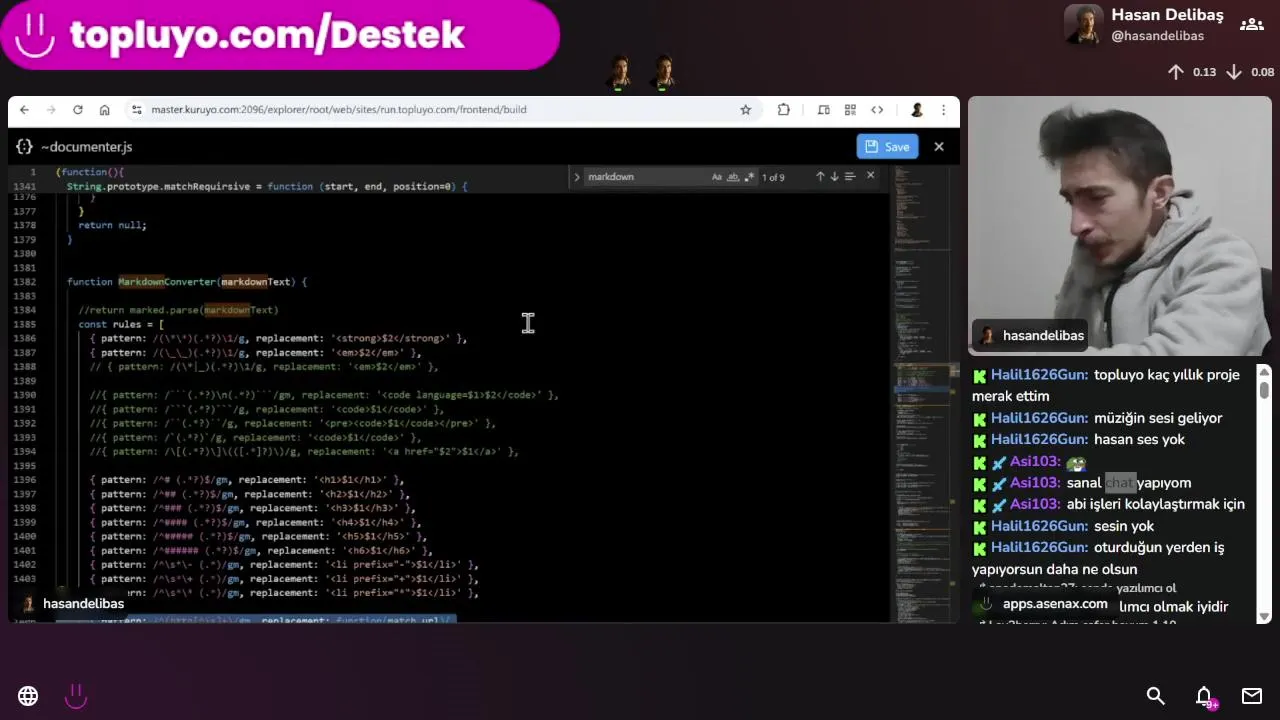Reload the browser page

pos(78,110)
